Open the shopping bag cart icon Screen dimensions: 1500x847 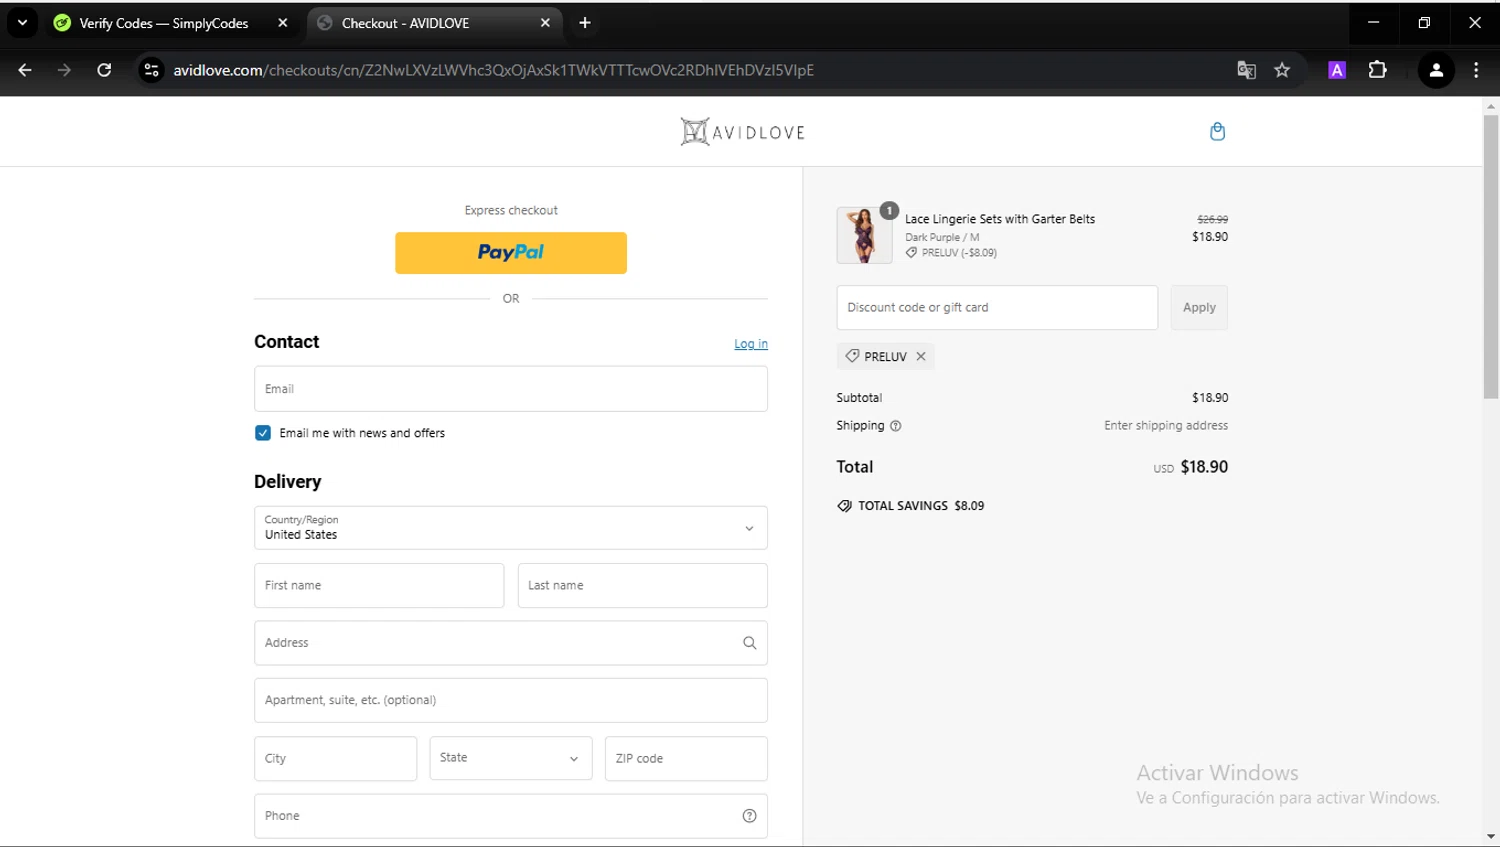tap(1217, 131)
